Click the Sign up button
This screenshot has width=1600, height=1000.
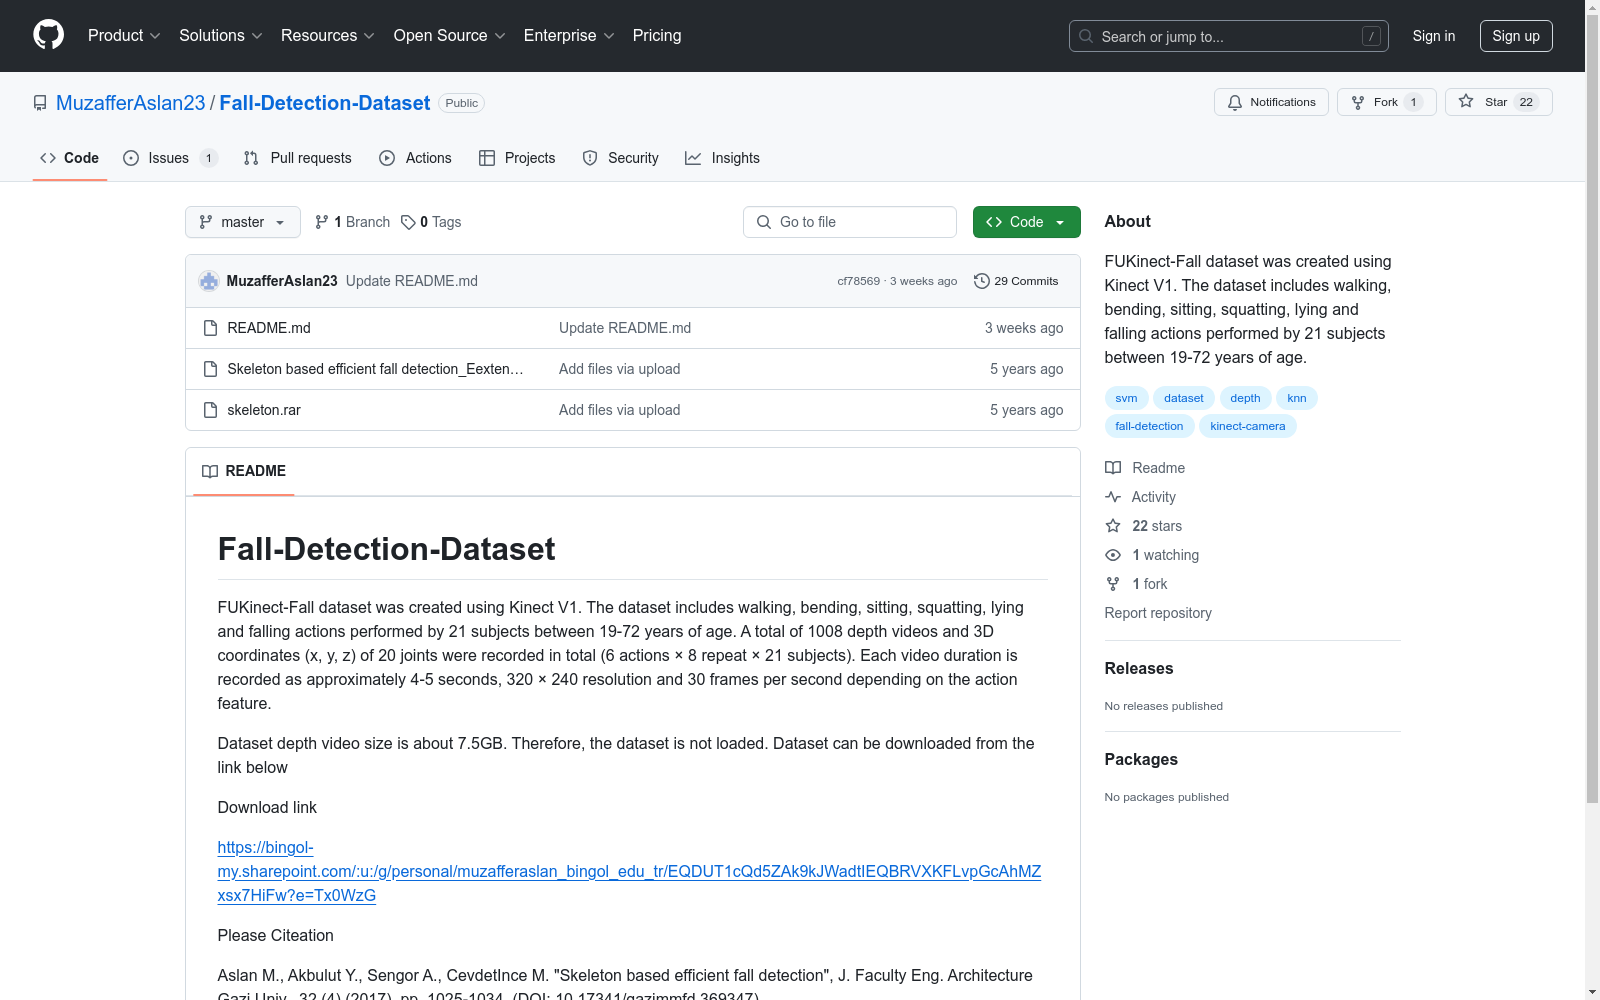(x=1516, y=36)
